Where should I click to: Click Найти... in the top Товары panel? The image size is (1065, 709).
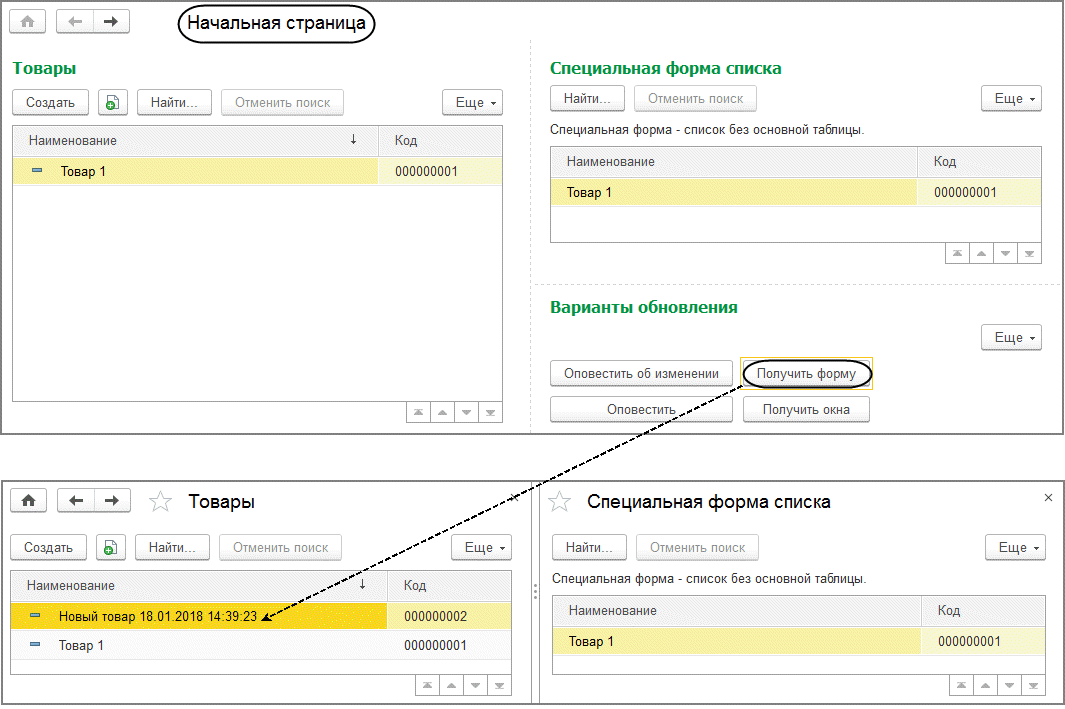coord(174,103)
